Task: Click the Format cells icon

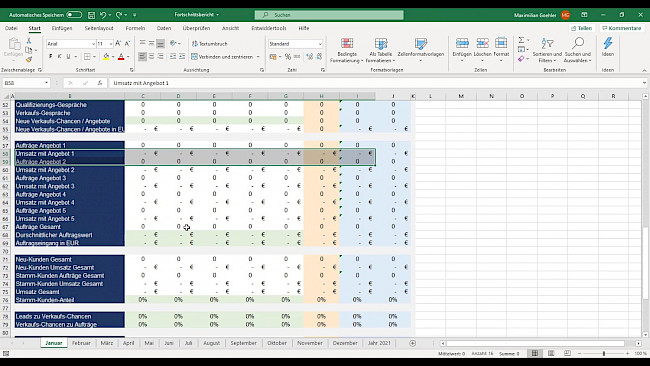Action: (501, 43)
